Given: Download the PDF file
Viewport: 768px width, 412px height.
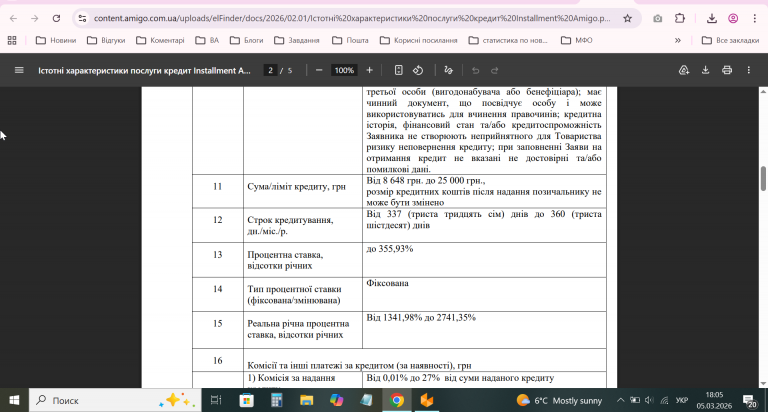Looking at the screenshot, I should pos(705,70).
